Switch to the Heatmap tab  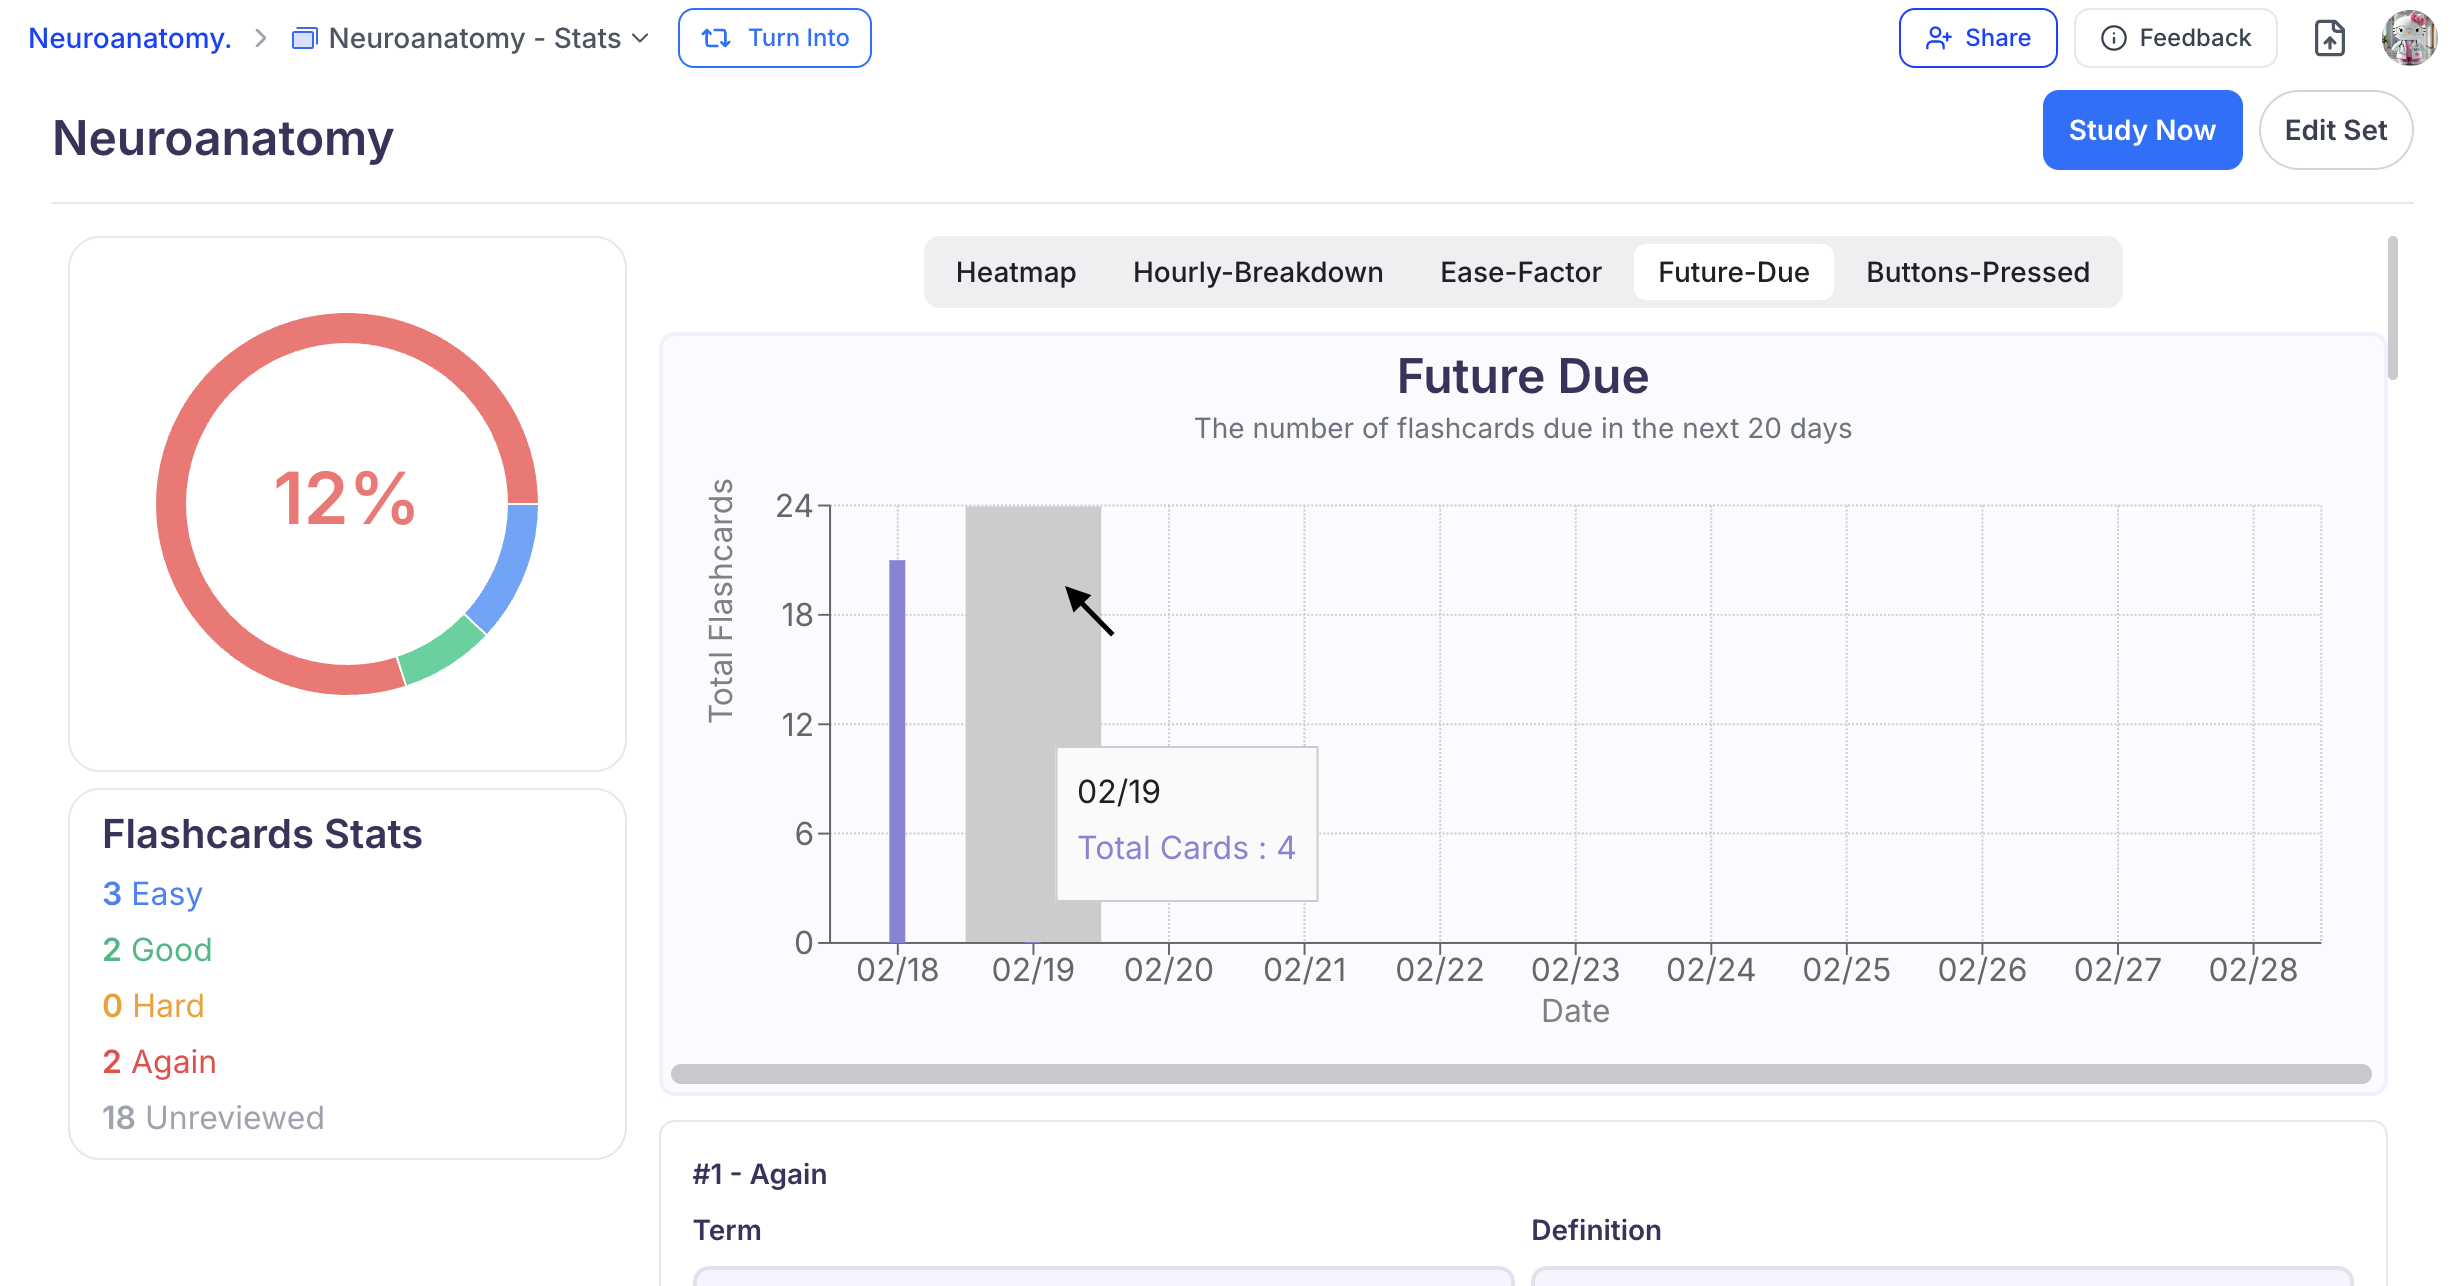[x=1015, y=272]
